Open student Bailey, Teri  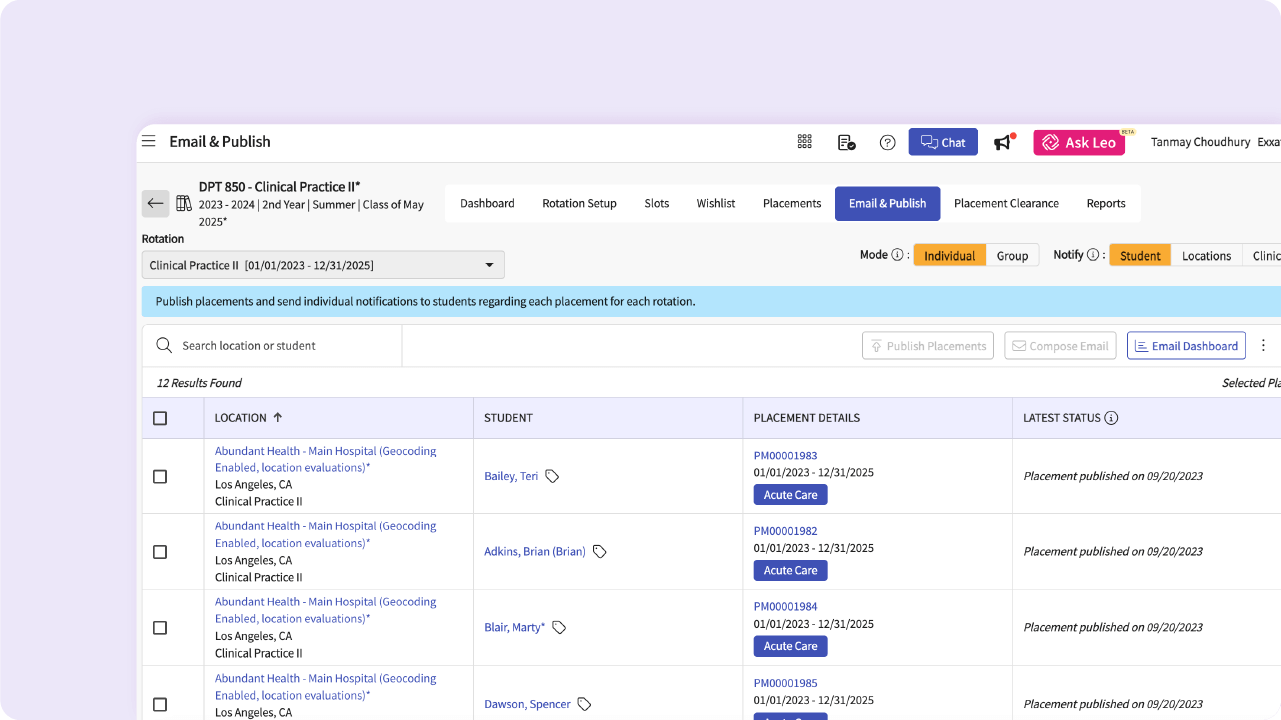[511, 476]
